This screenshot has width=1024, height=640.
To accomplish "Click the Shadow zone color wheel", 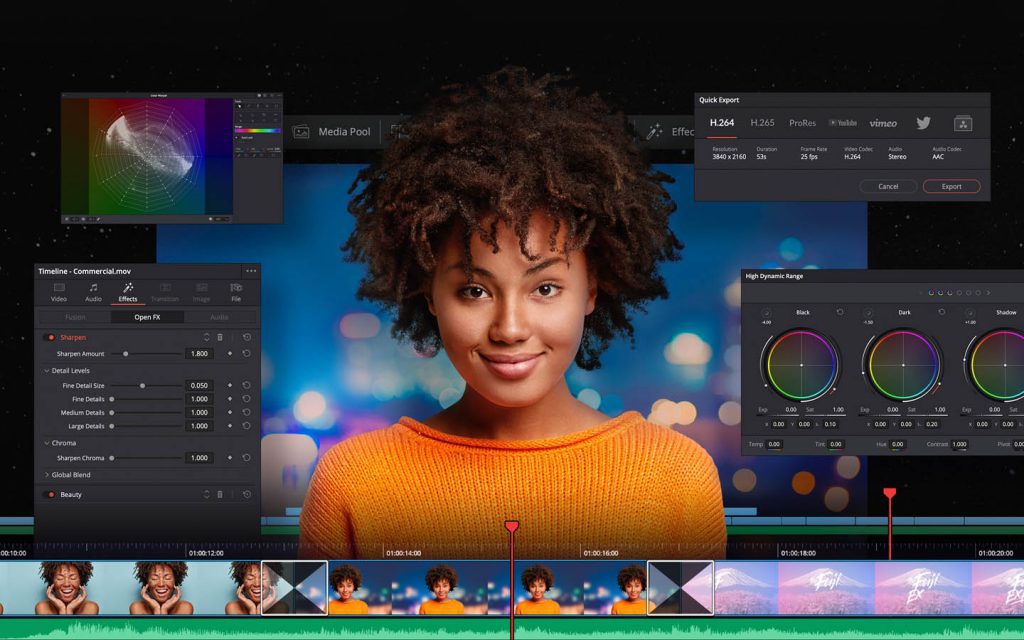I will [x=999, y=365].
